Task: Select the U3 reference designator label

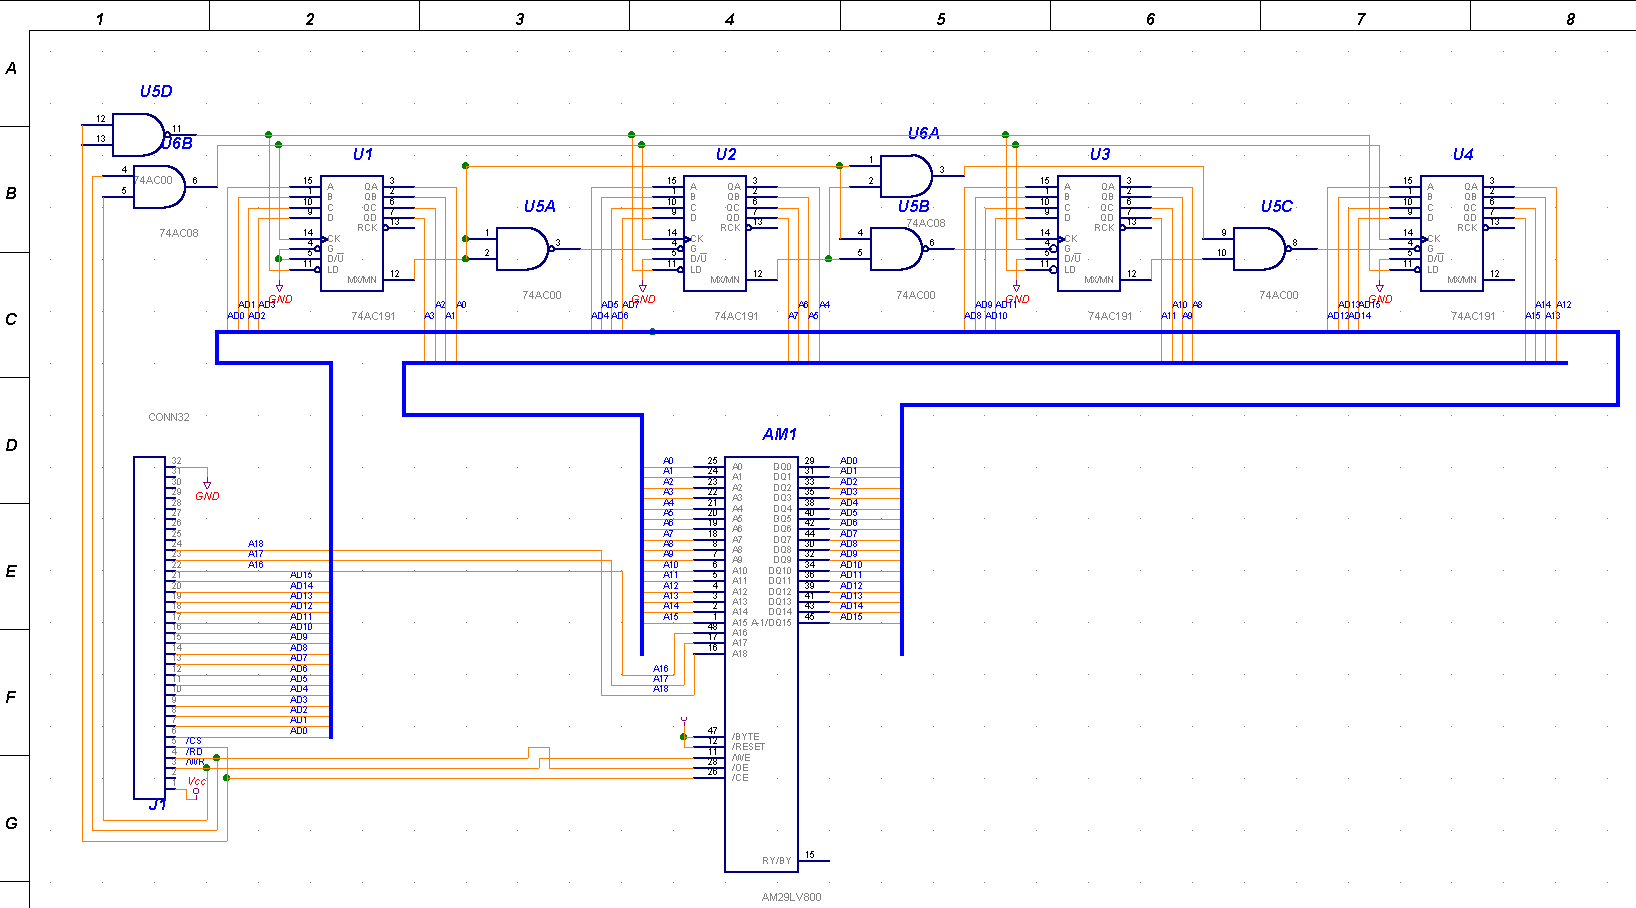Action: [1099, 154]
